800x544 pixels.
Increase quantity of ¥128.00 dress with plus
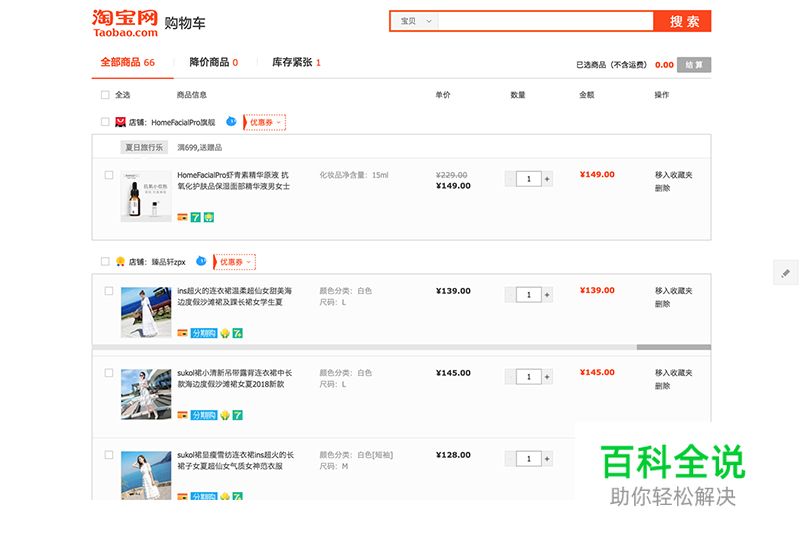pos(547,459)
